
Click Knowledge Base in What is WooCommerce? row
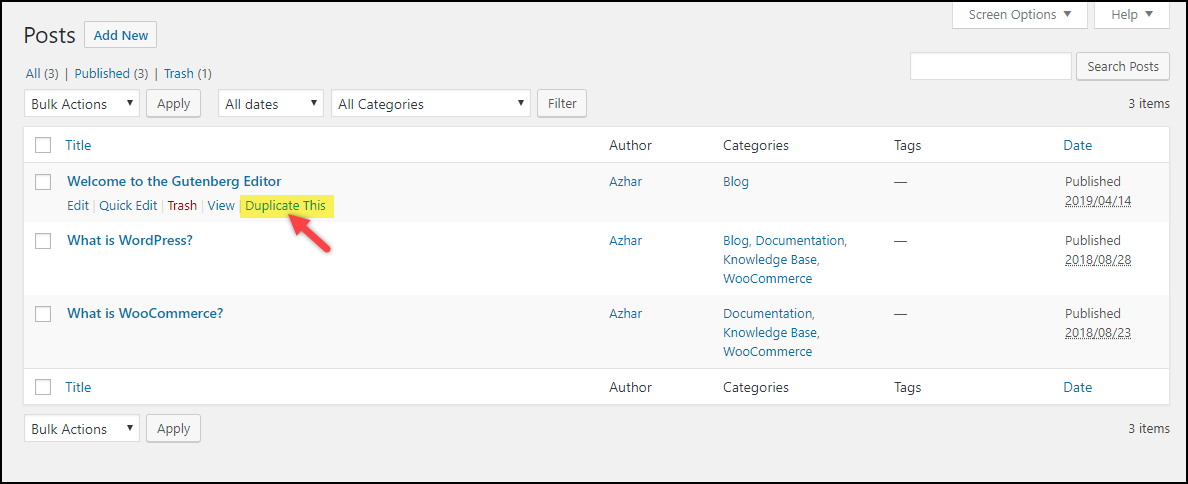(x=770, y=332)
